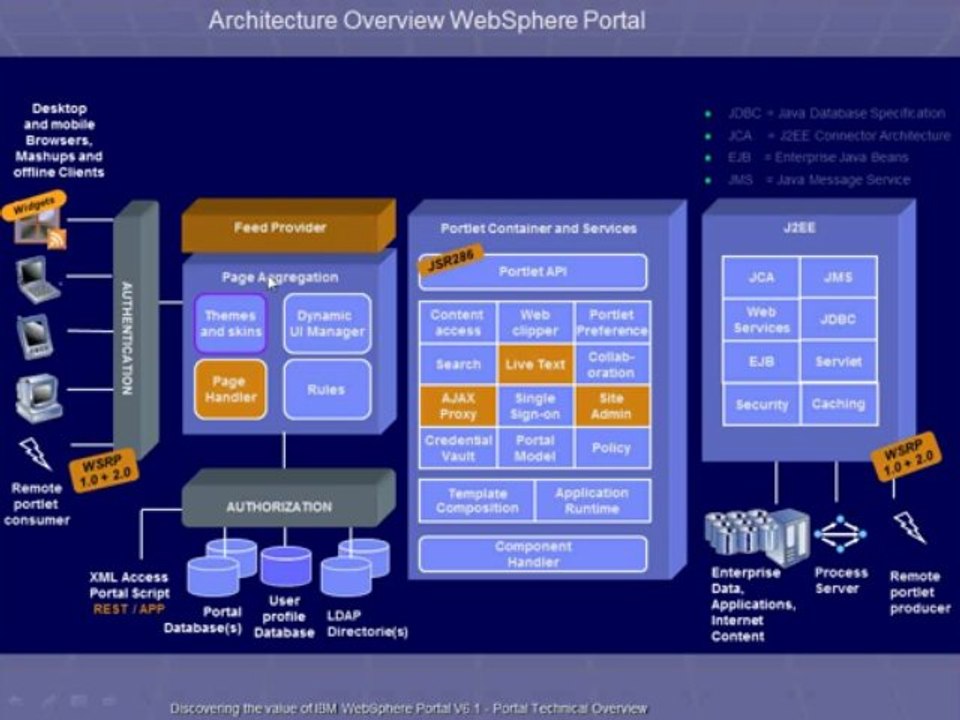
Task: Select the Portal Database cylinders icon
Action: click(x=222, y=568)
